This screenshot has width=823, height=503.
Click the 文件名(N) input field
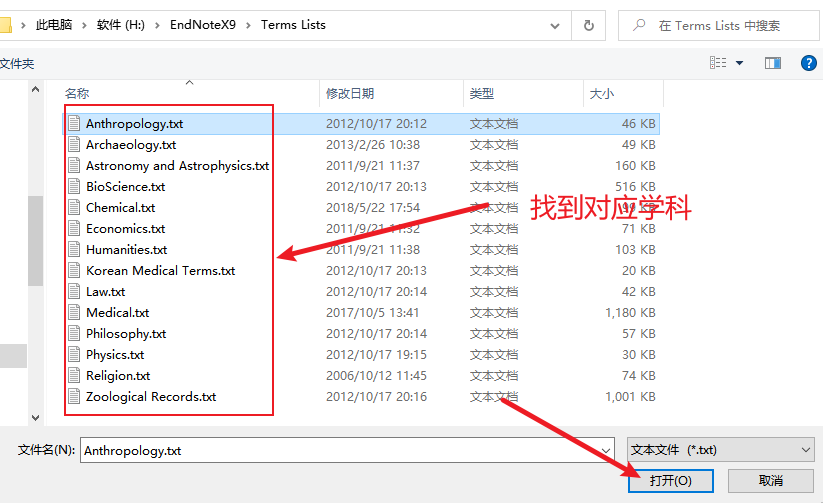[346, 450]
